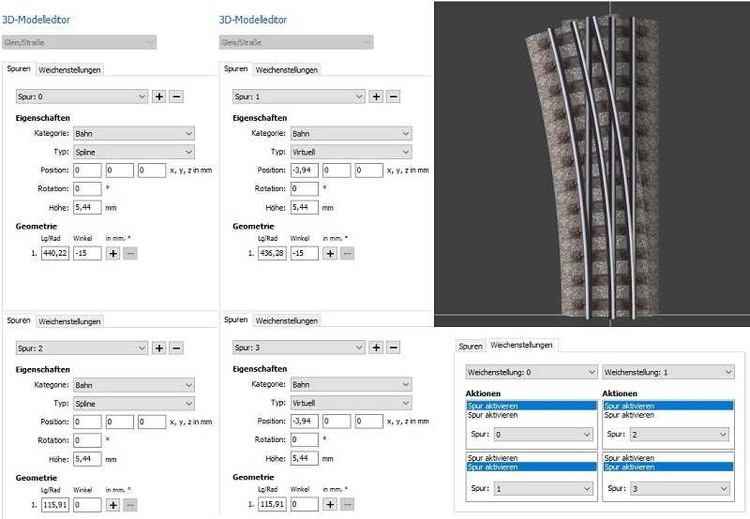Screen dimensions: 750x519
Task: Add a track next to Spur: 0
Action: (x=159, y=97)
